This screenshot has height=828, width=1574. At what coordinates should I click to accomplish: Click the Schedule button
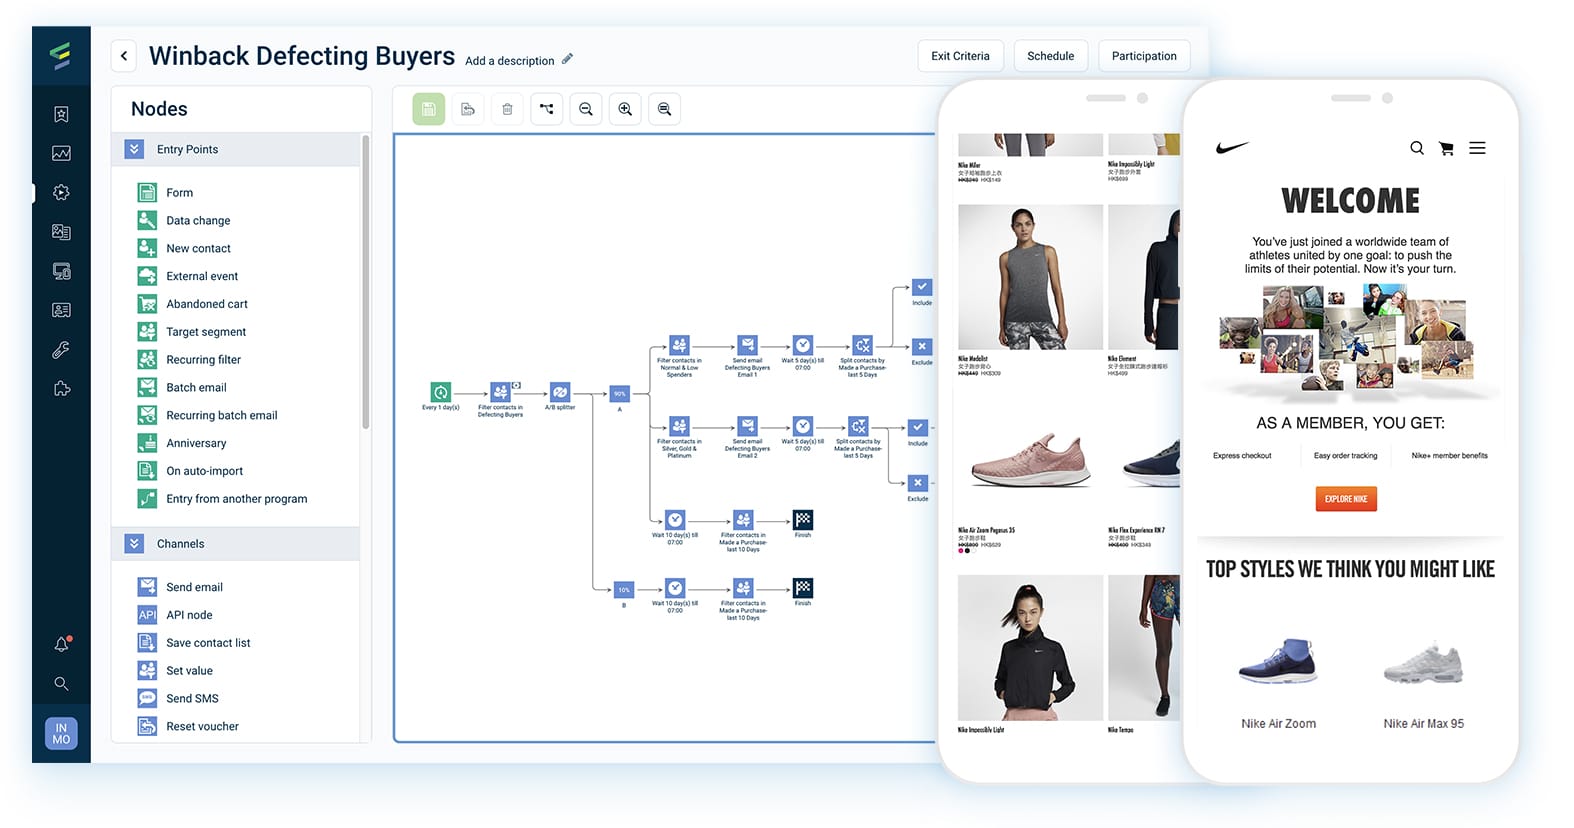[1051, 56]
